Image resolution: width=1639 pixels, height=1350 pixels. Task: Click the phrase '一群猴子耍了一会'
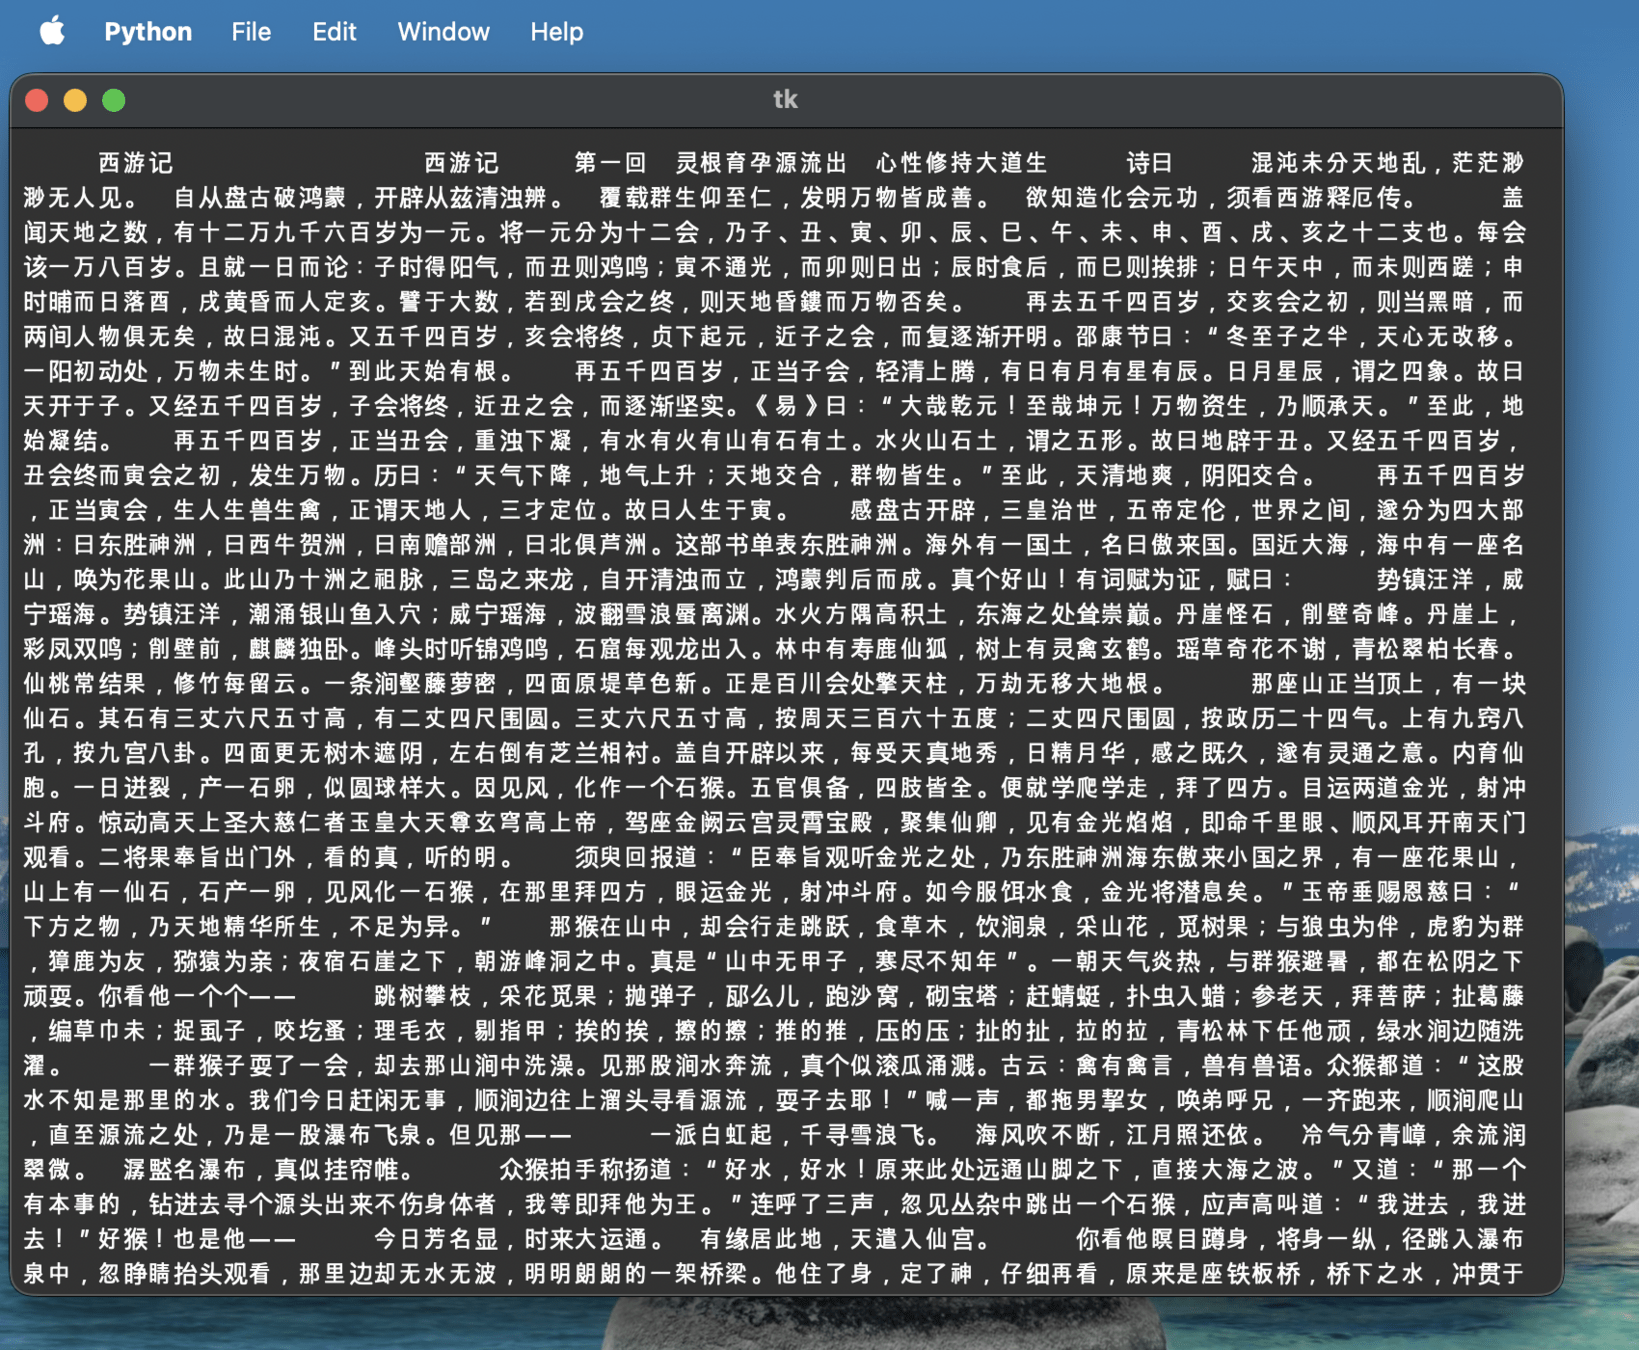(248, 1067)
